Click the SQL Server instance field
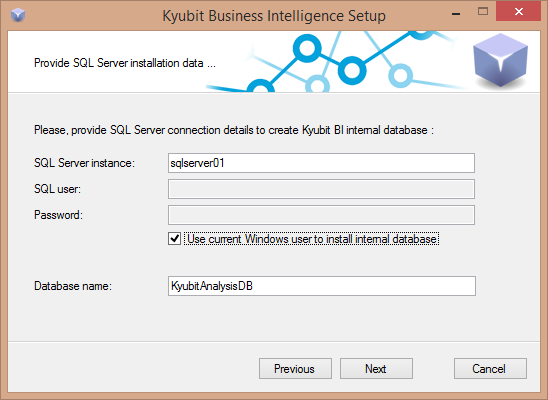This screenshot has width=548, height=400. click(x=321, y=163)
